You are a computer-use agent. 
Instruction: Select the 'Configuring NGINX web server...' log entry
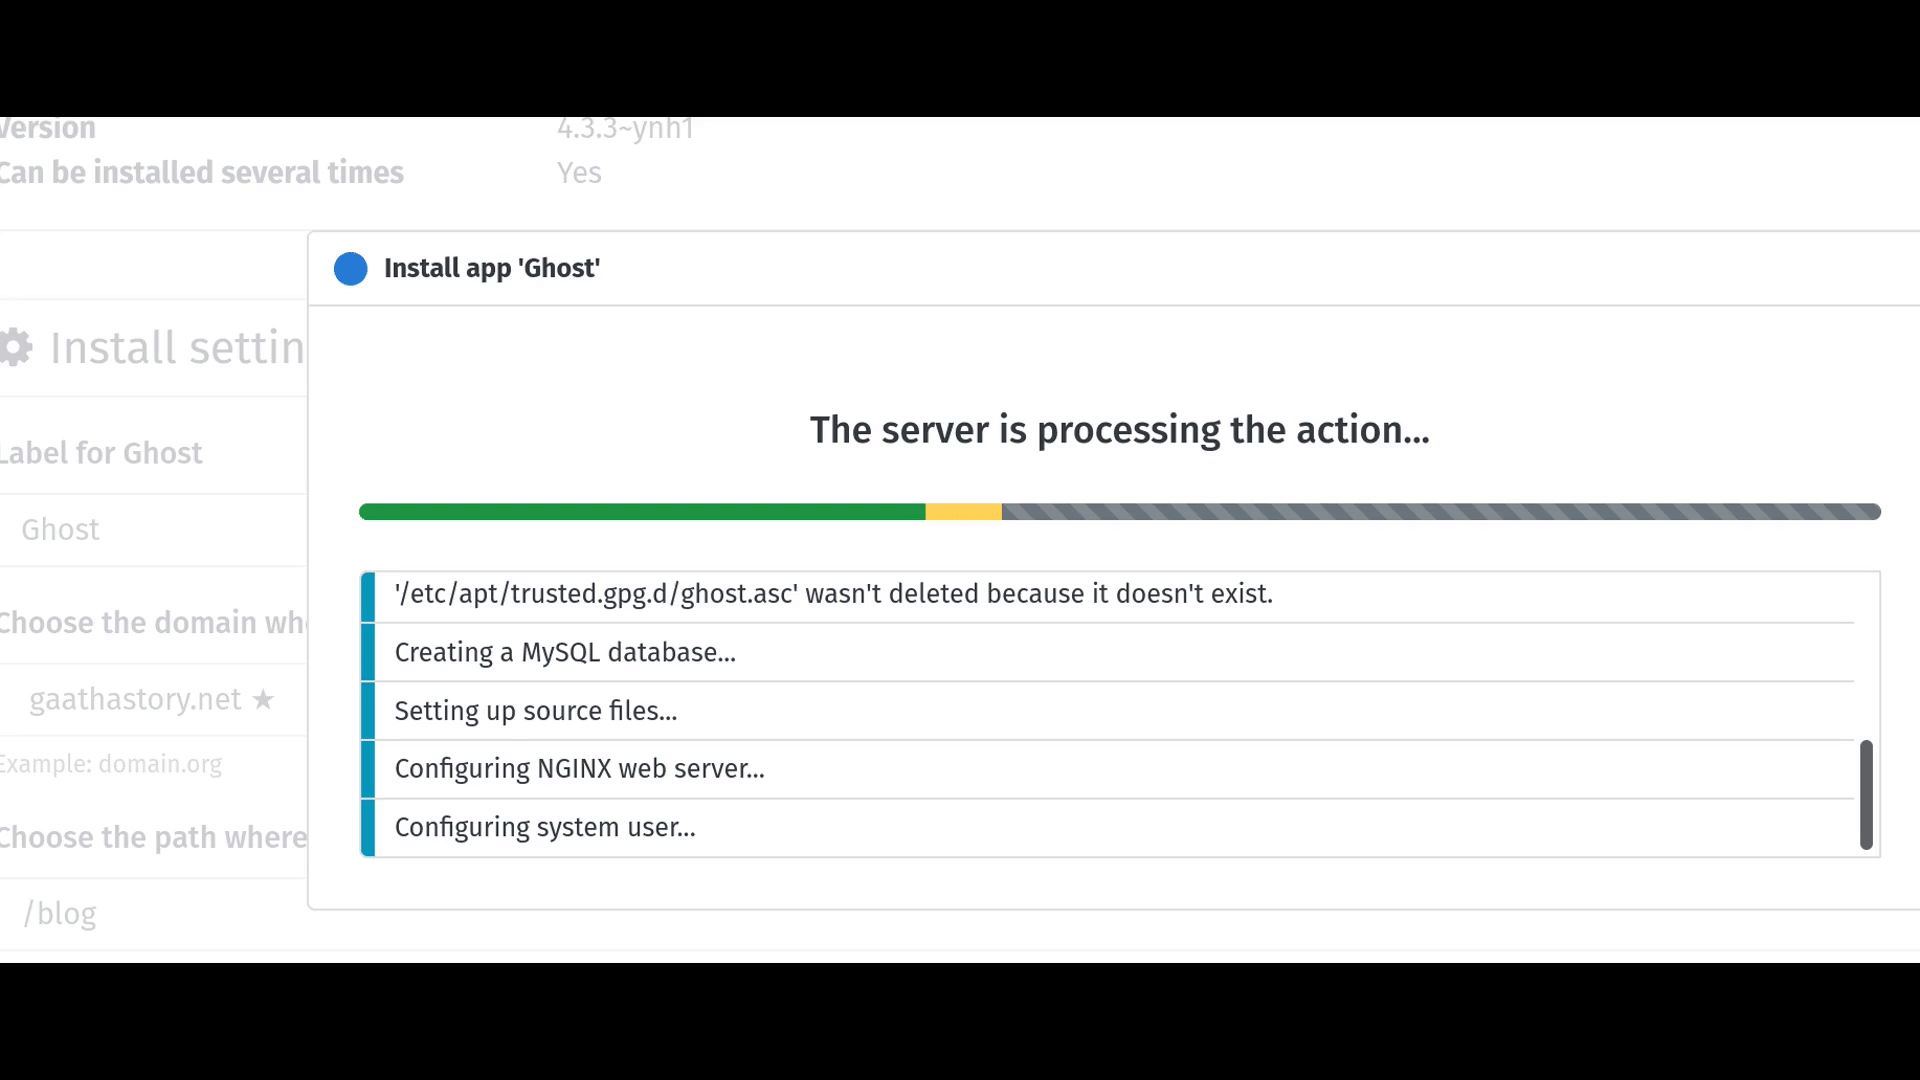(1108, 769)
